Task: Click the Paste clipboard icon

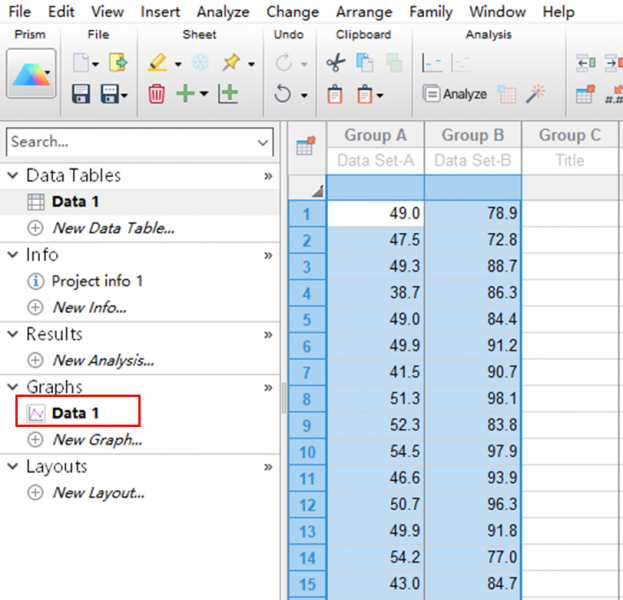Action: coord(335,95)
